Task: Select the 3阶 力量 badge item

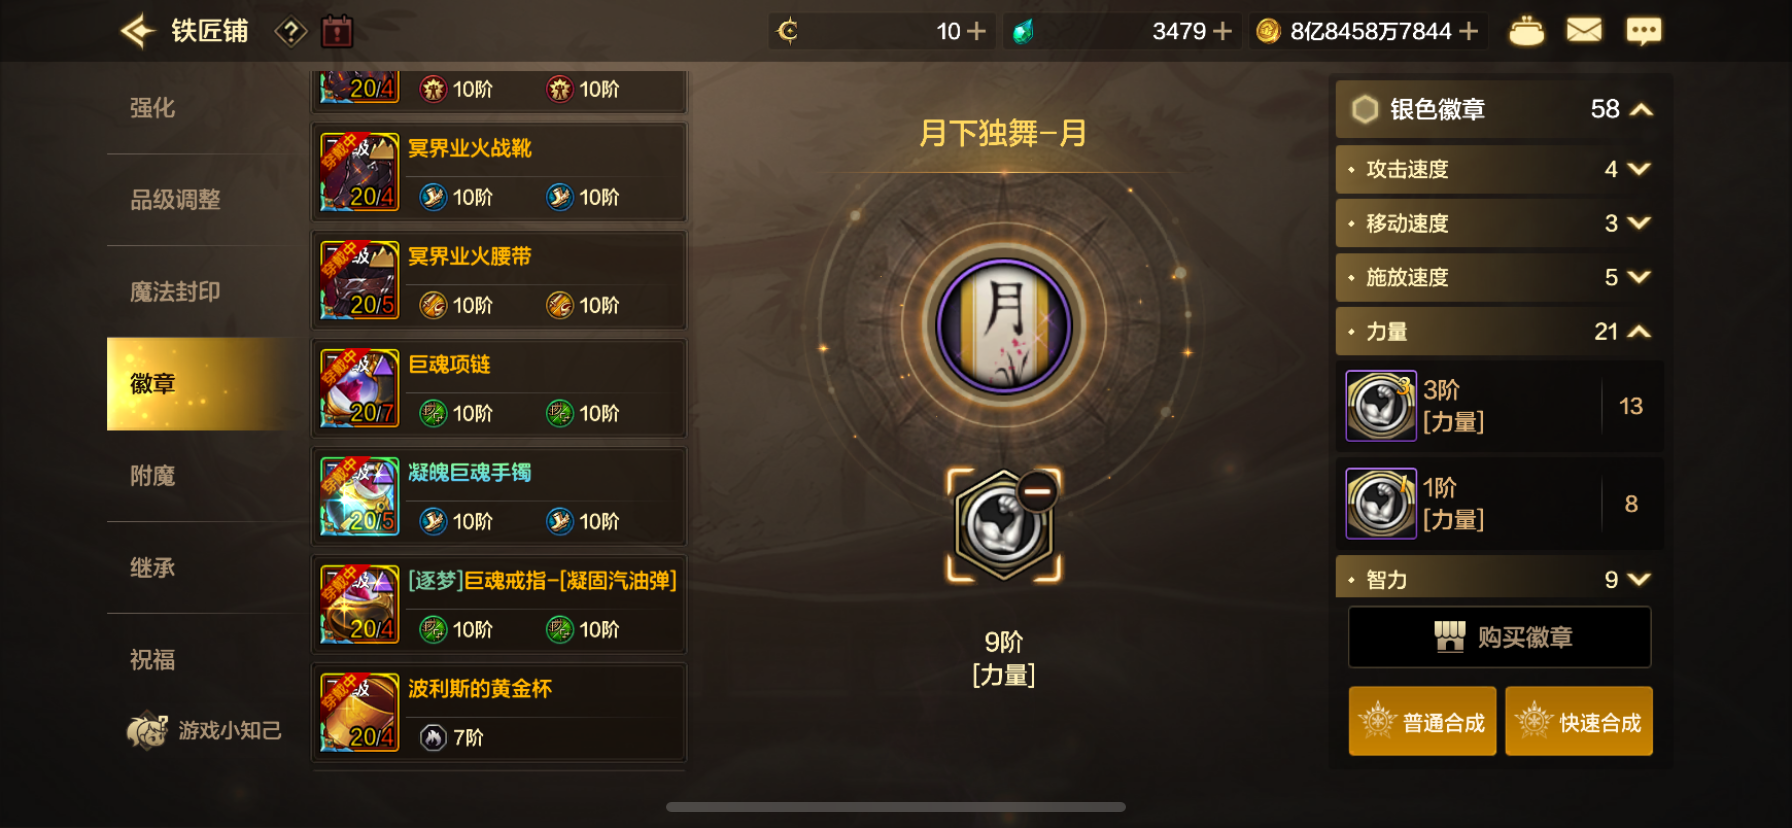Action: pos(1499,406)
